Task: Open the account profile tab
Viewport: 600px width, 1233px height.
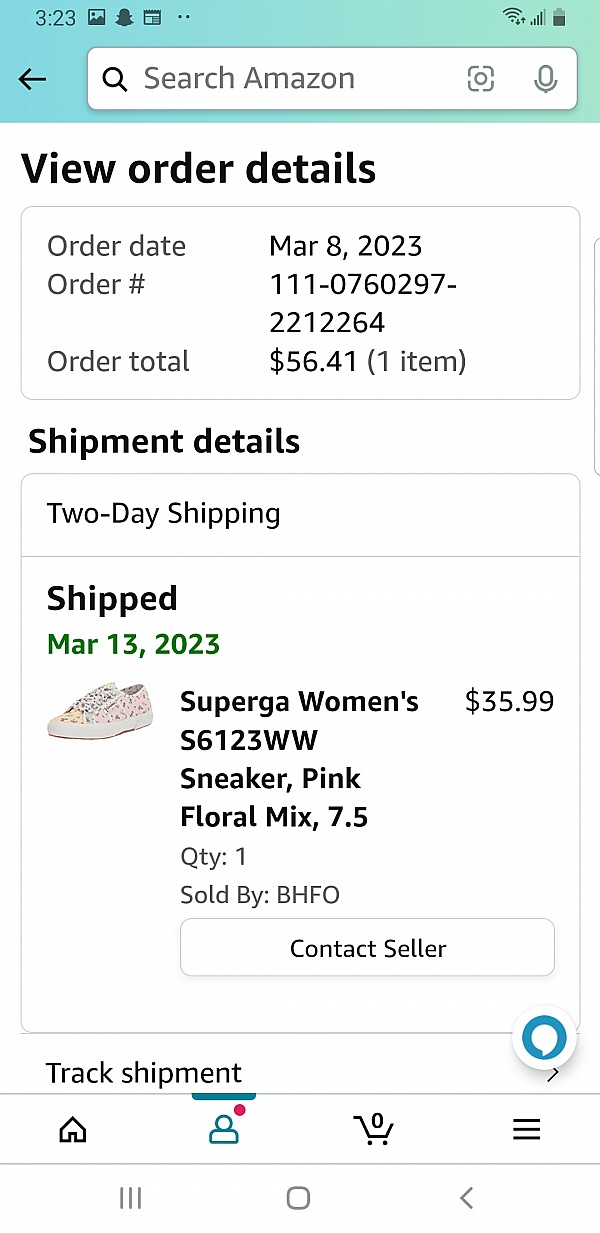Action: (x=224, y=1129)
